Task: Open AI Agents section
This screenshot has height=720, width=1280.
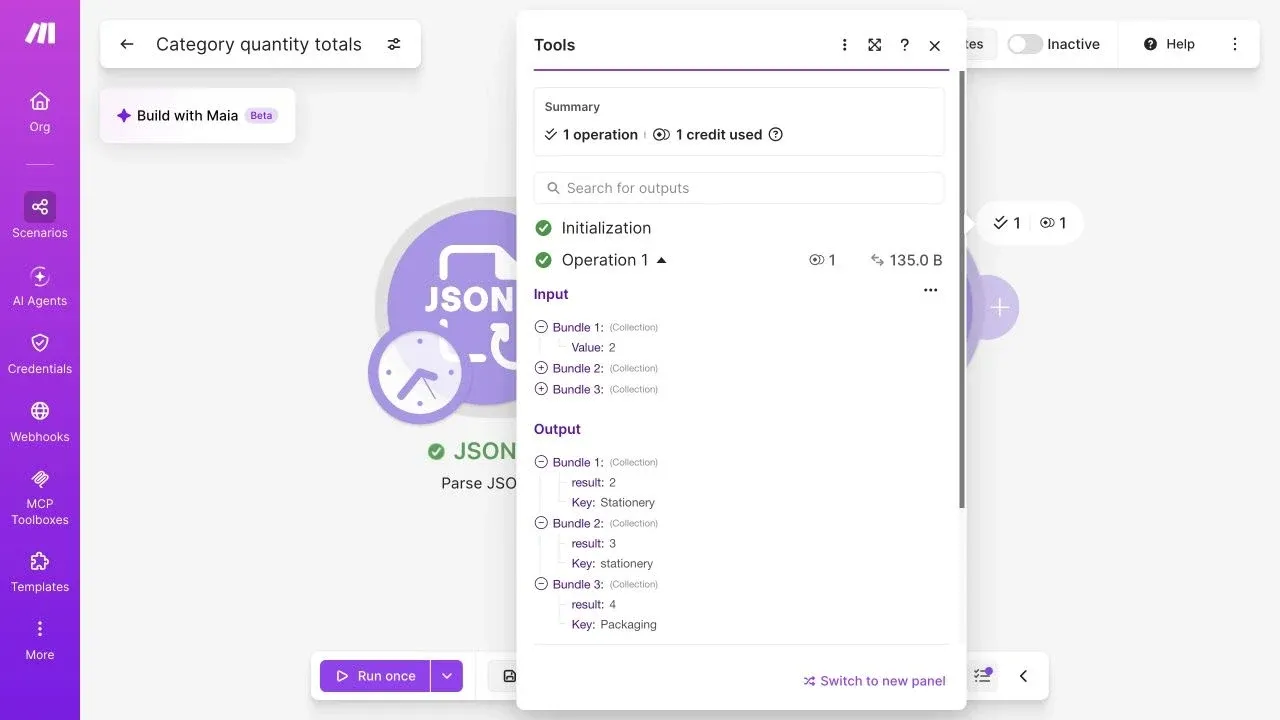Action: point(40,286)
